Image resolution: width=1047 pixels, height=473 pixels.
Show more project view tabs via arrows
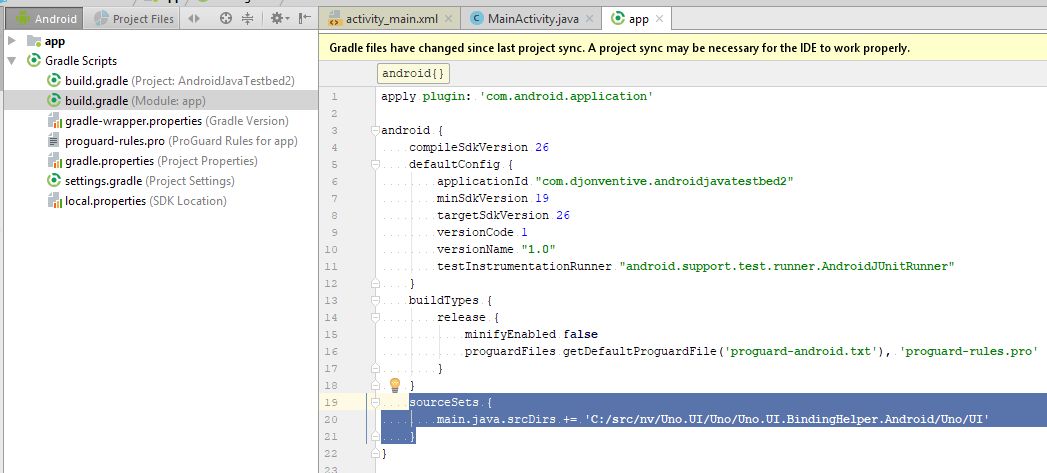(x=194, y=19)
